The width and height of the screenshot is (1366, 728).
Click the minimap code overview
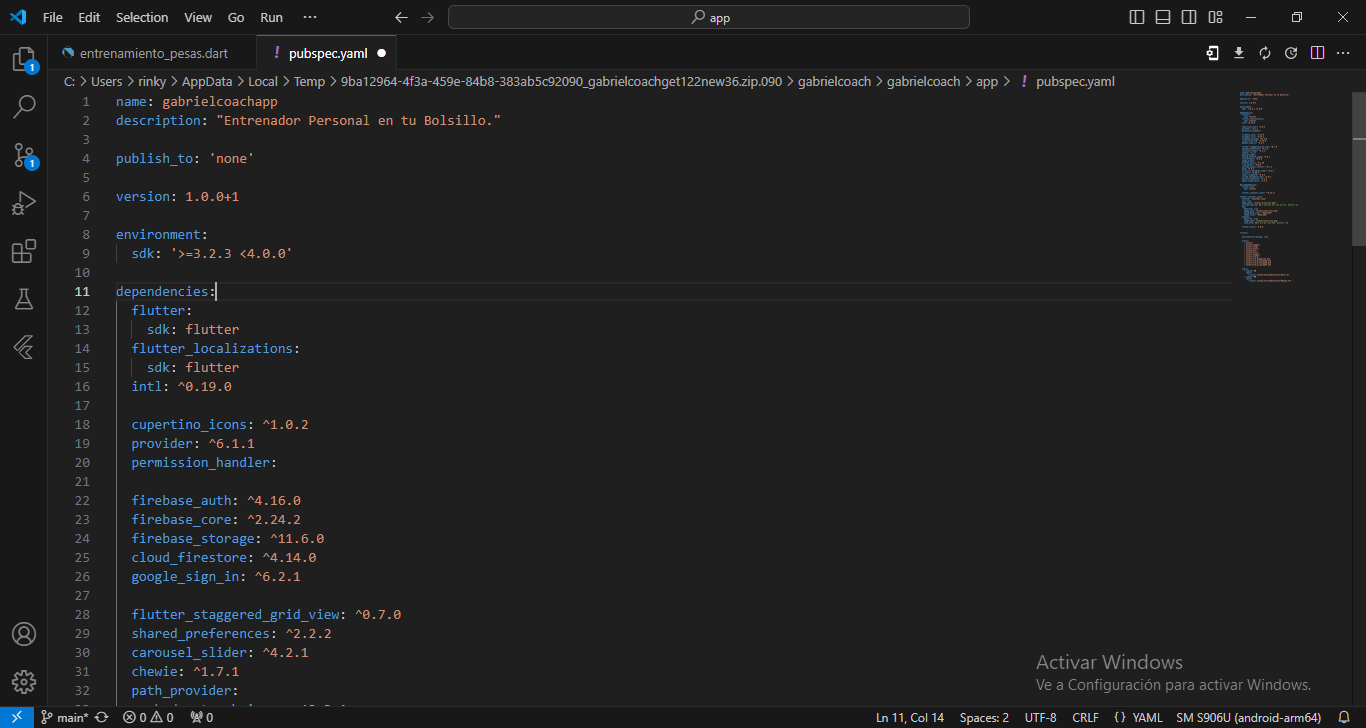tap(1290, 187)
